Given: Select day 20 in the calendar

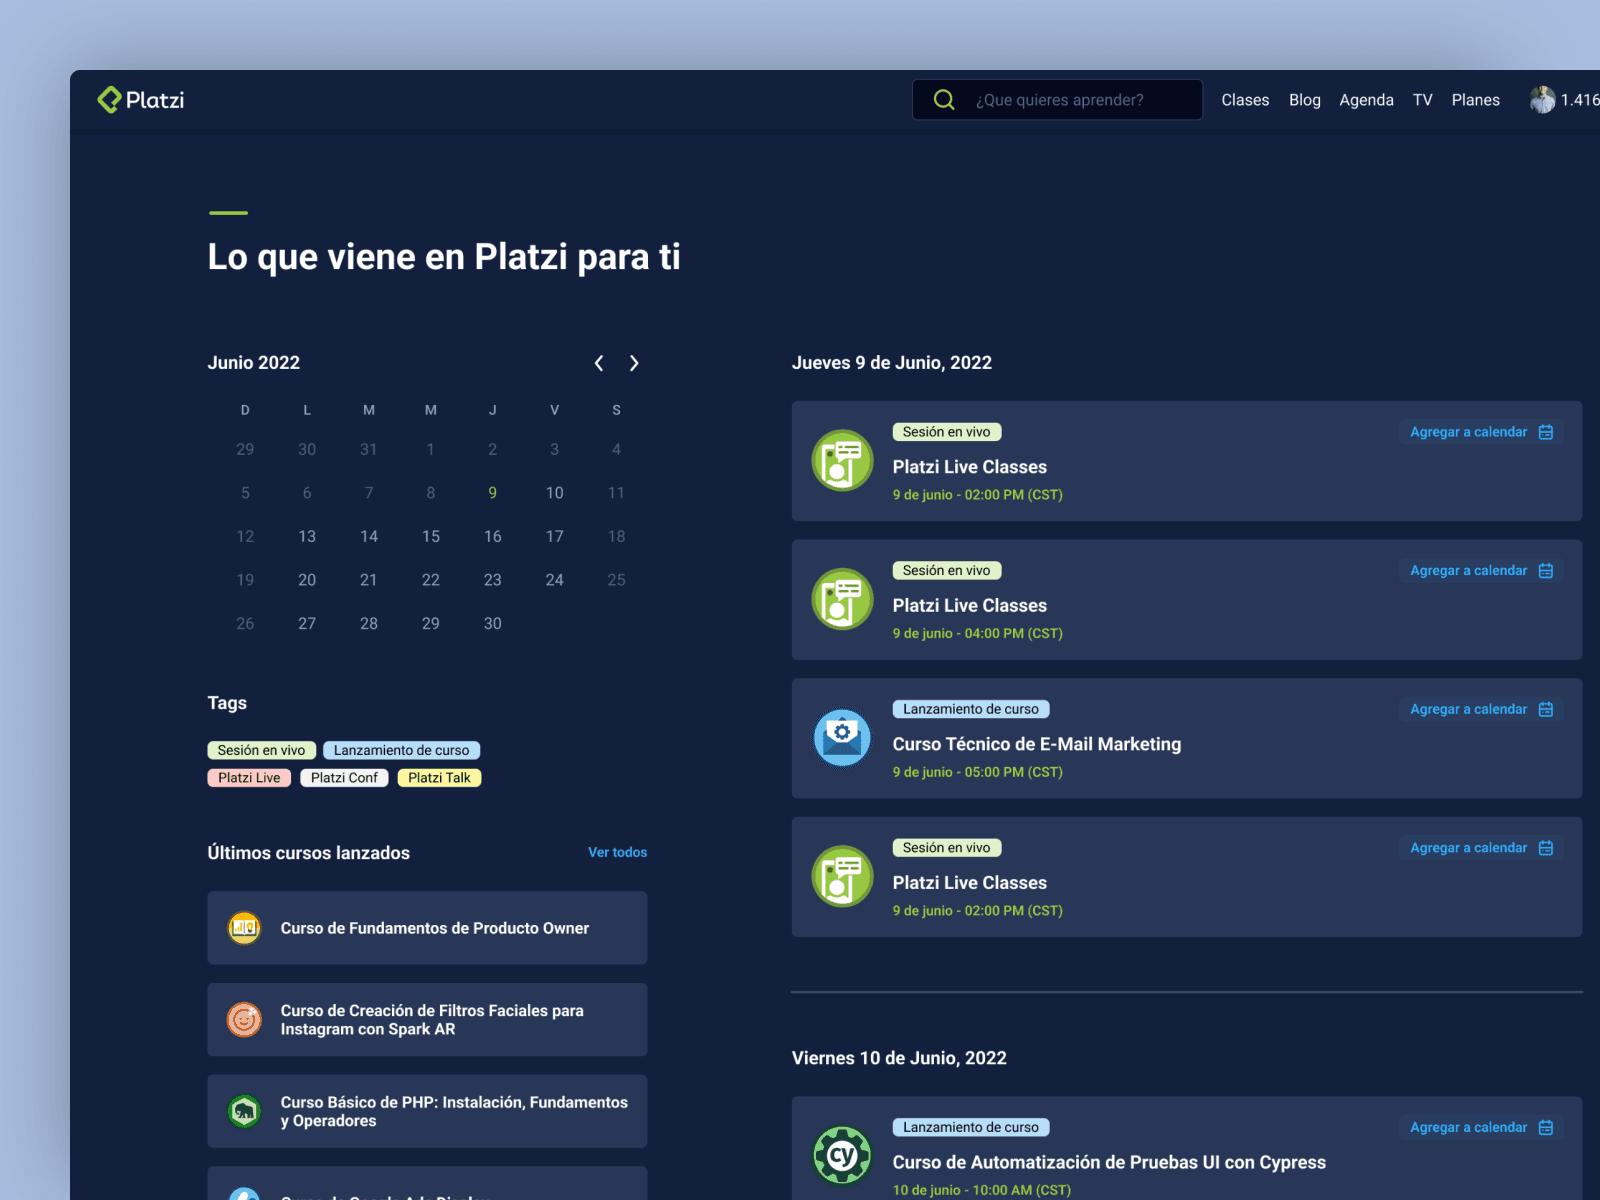Looking at the screenshot, I should pos(307,580).
